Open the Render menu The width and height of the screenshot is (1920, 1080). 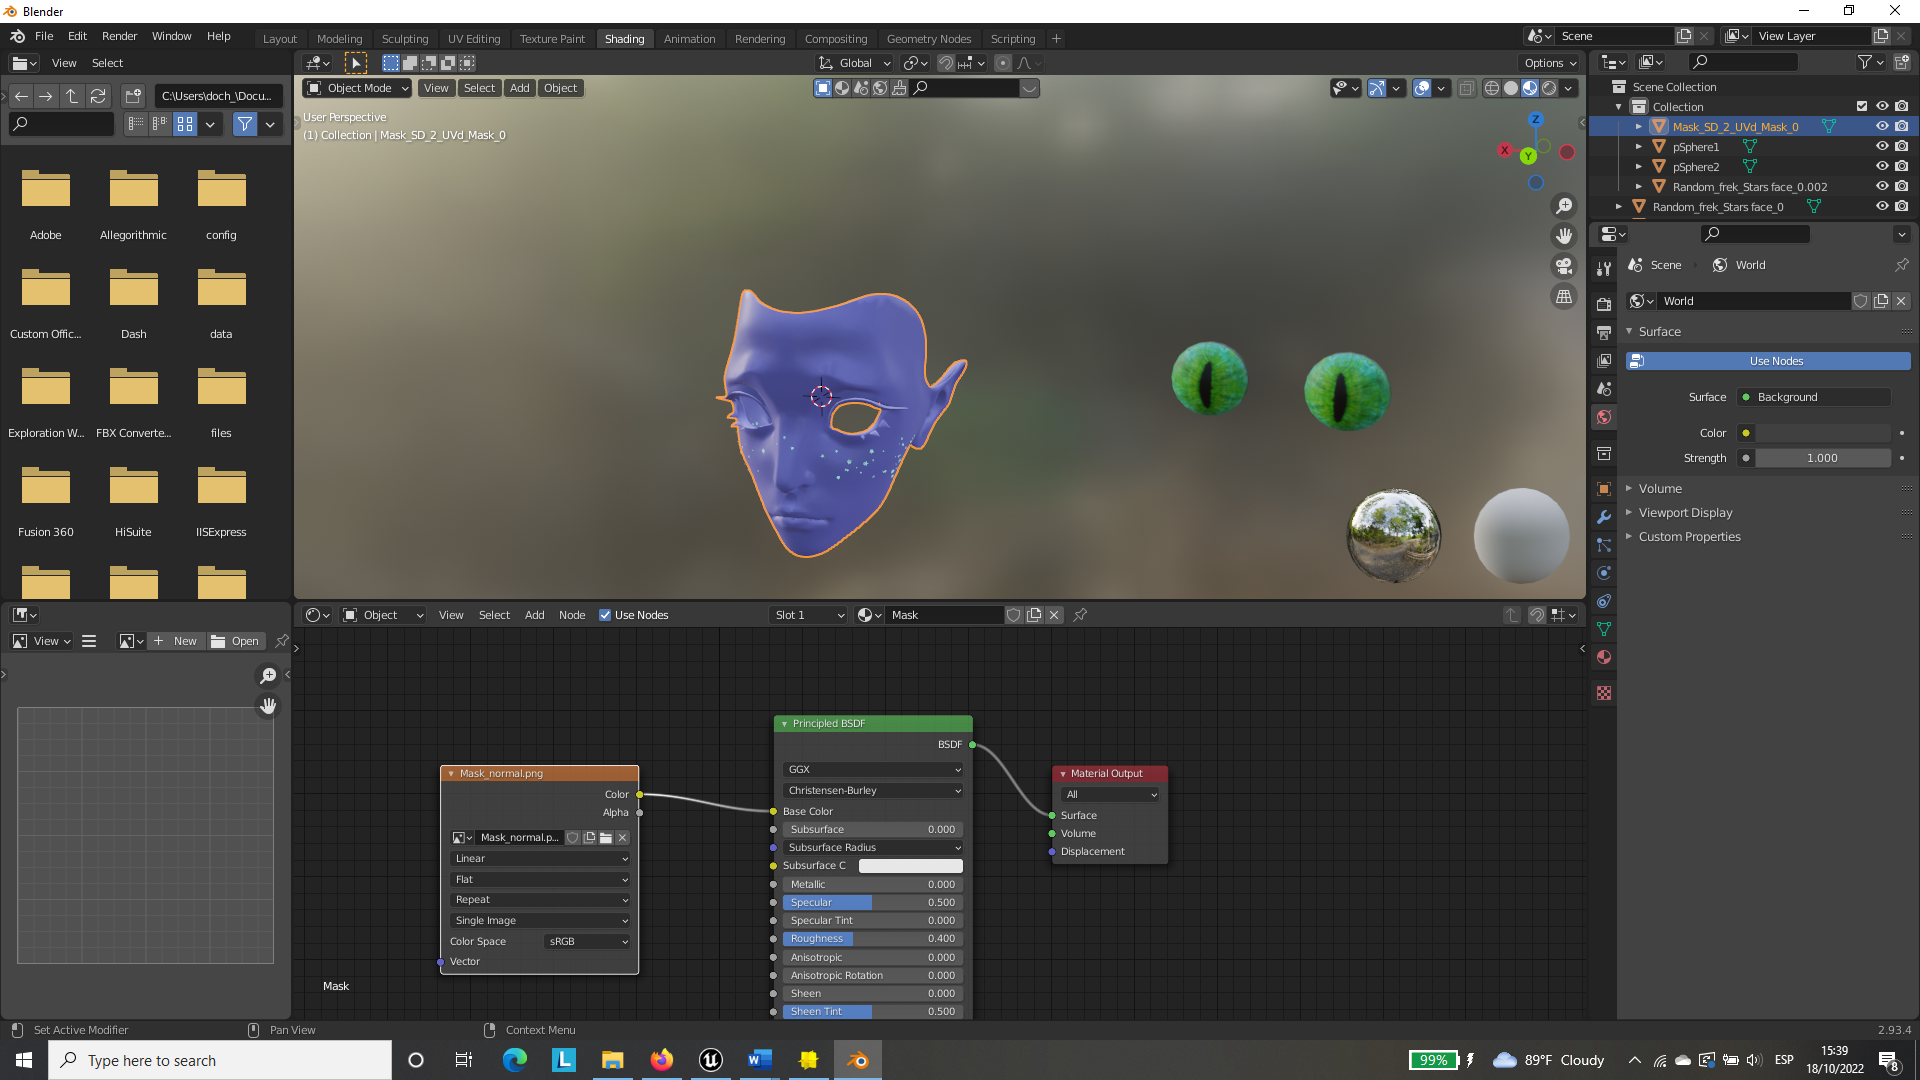[119, 36]
